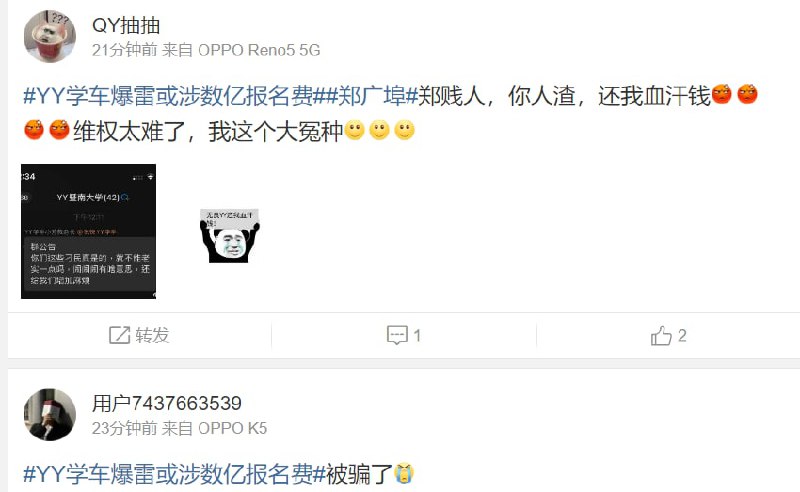Open comments via speech bubble icon
This screenshot has height=492, width=800.
tap(397, 335)
